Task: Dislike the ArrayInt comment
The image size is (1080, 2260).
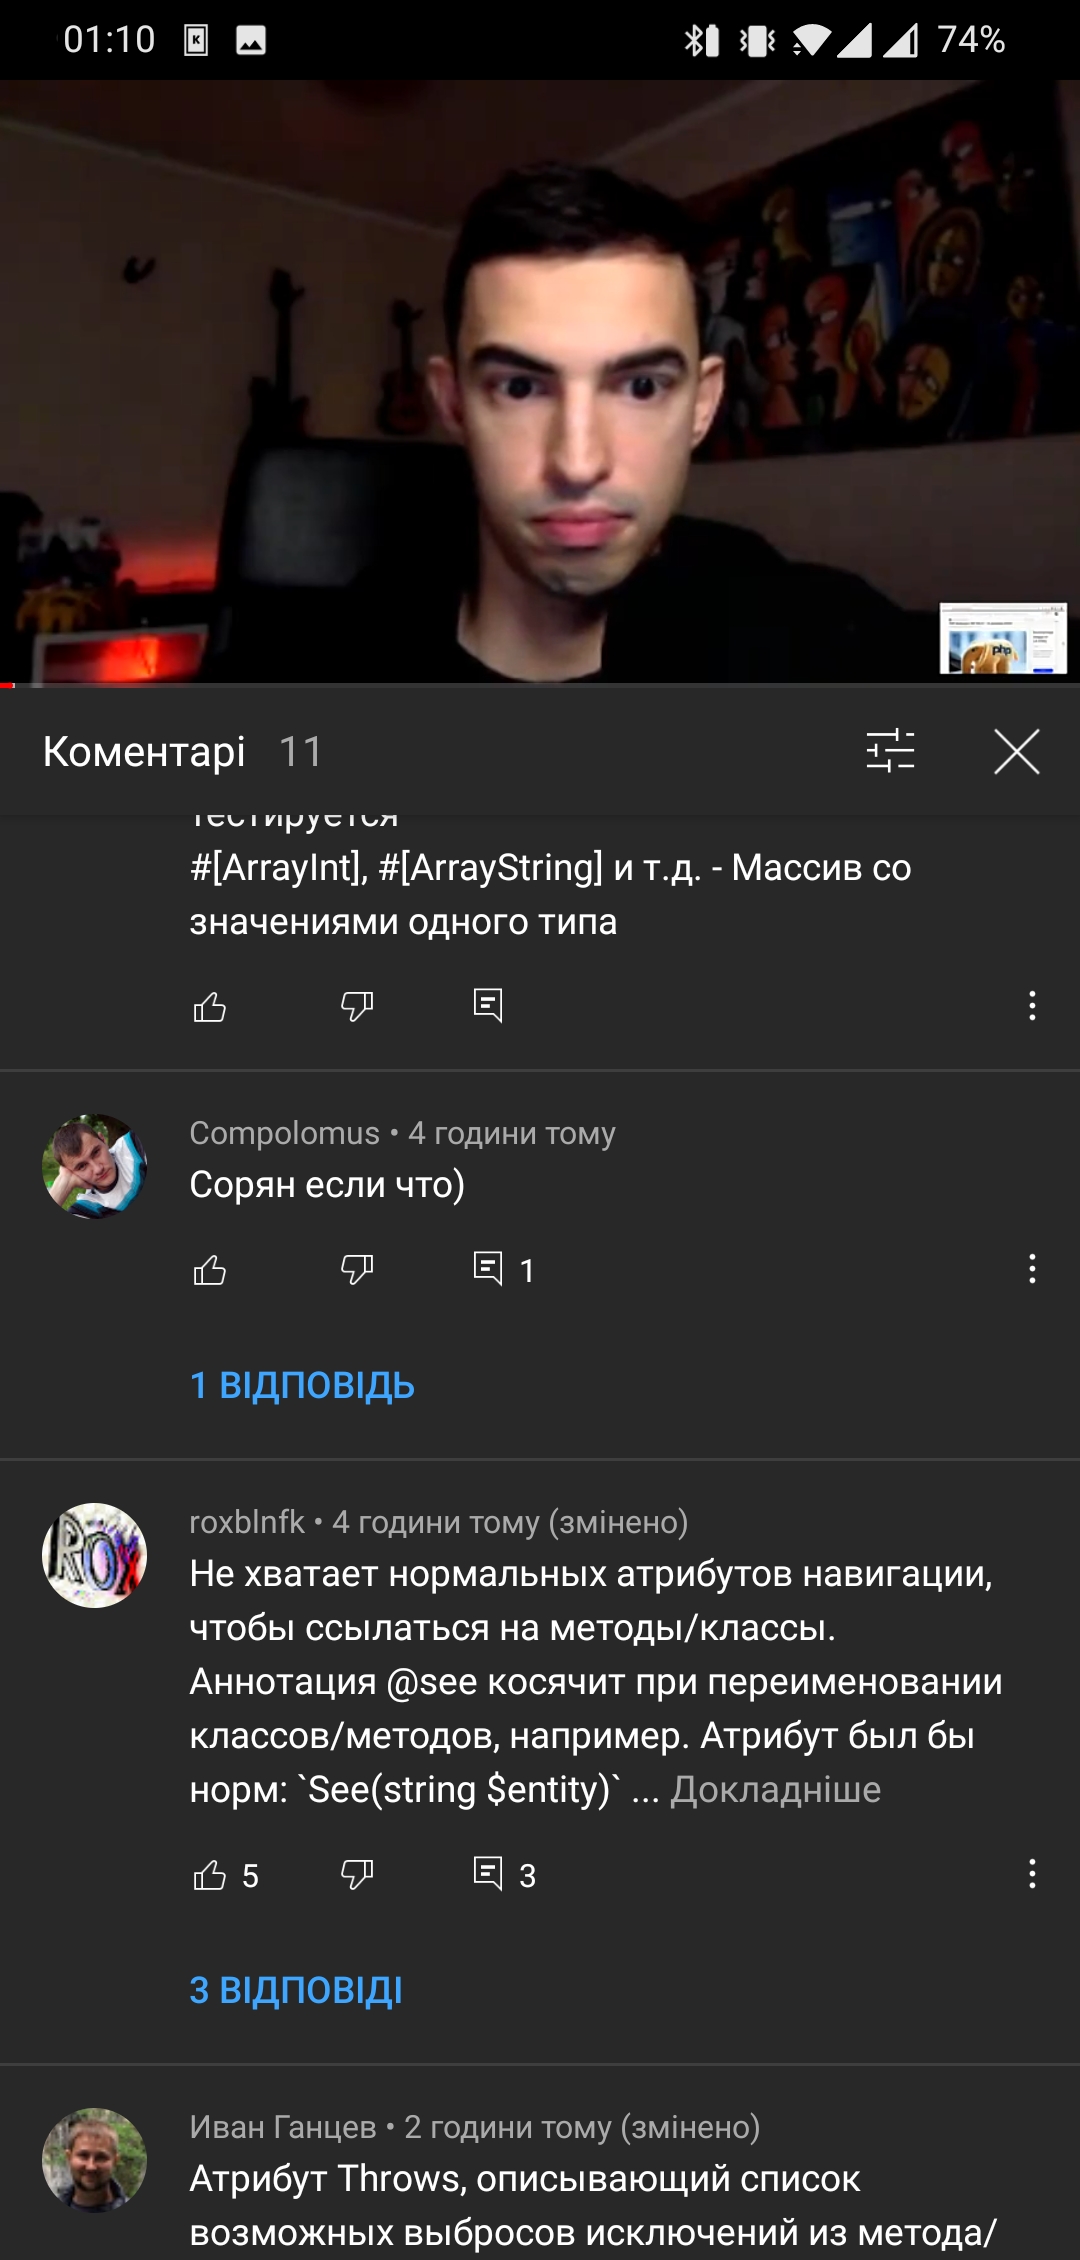Action: tap(356, 1006)
